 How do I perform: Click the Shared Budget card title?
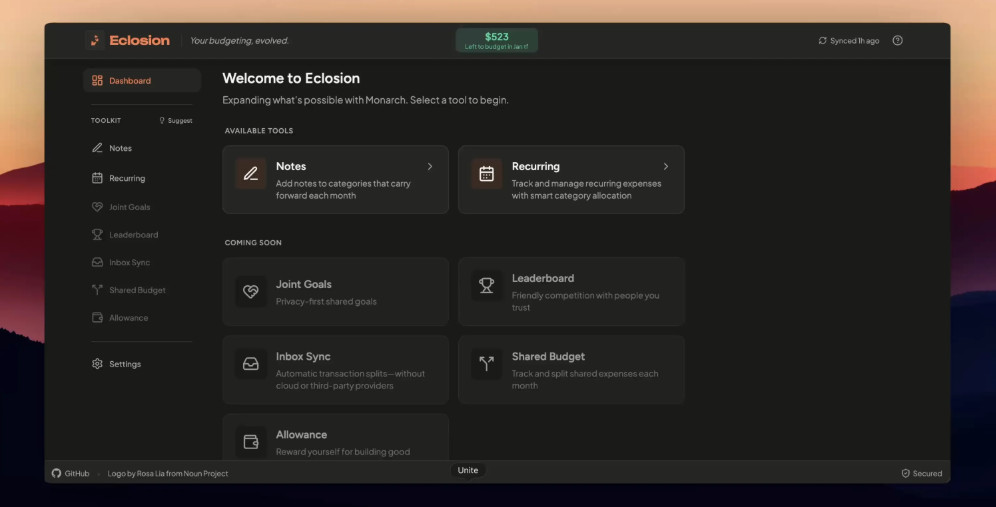(x=548, y=356)
